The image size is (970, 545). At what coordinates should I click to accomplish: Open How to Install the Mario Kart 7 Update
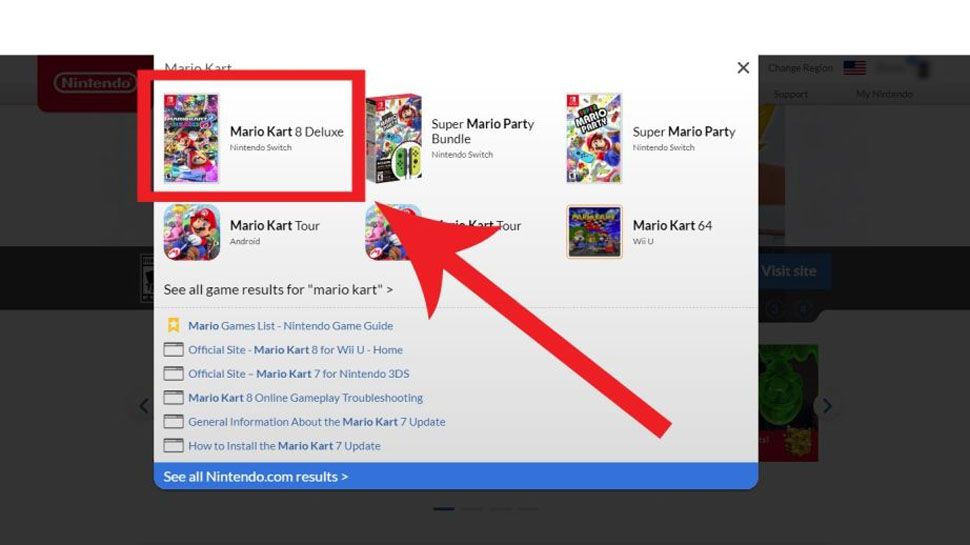(x=285, y=446)
